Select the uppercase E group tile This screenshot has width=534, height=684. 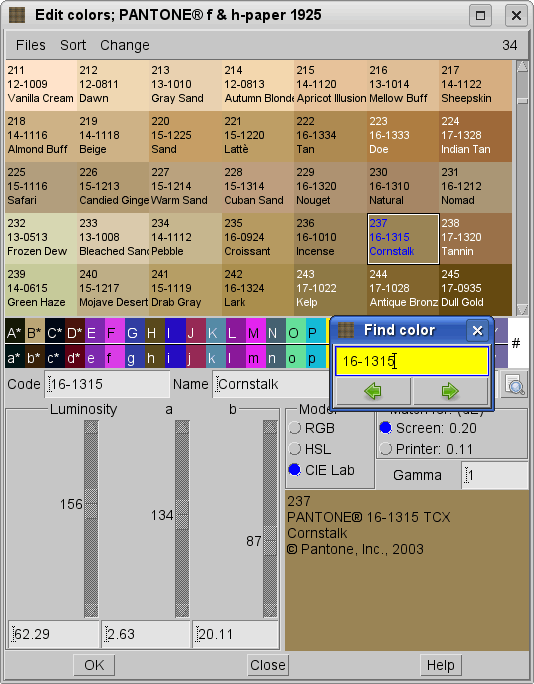pyautogui.click(x=94, y=333)
